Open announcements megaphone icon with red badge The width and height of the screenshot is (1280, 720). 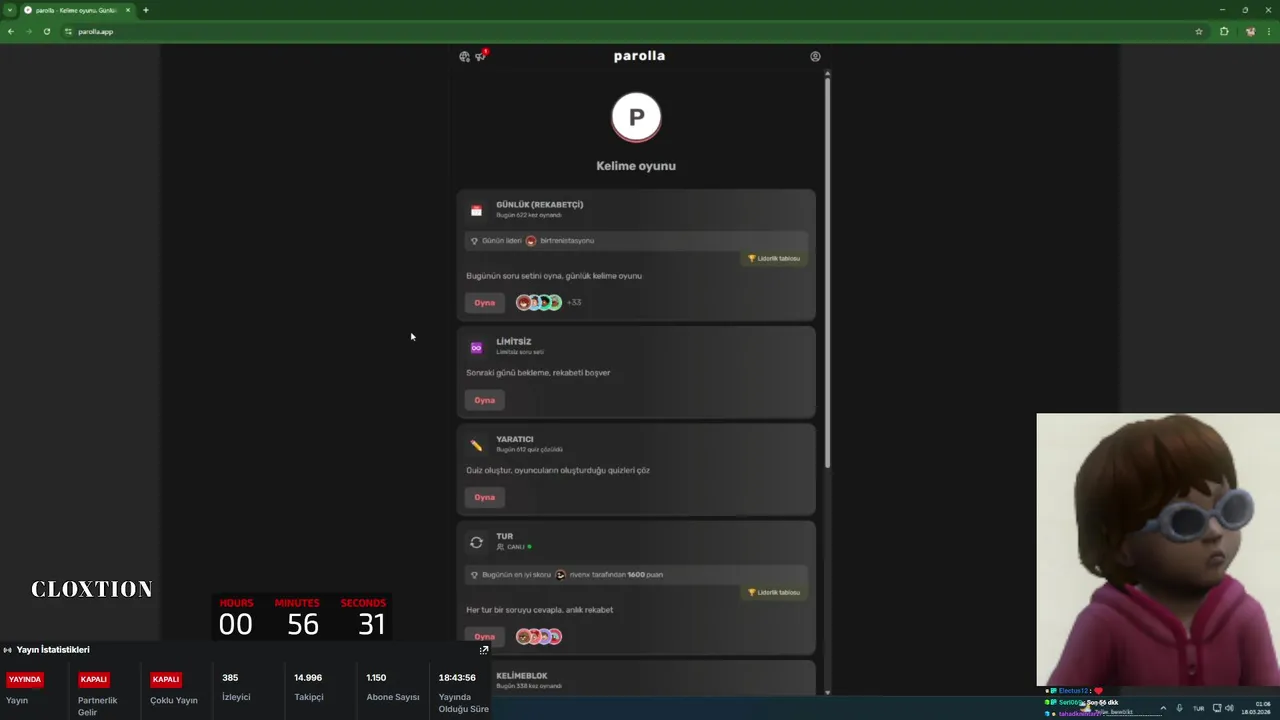coord(481,56)
